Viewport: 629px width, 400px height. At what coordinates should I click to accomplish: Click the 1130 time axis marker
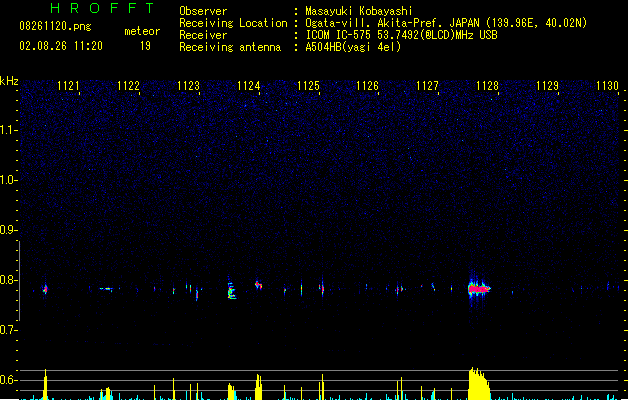[607, 86]
